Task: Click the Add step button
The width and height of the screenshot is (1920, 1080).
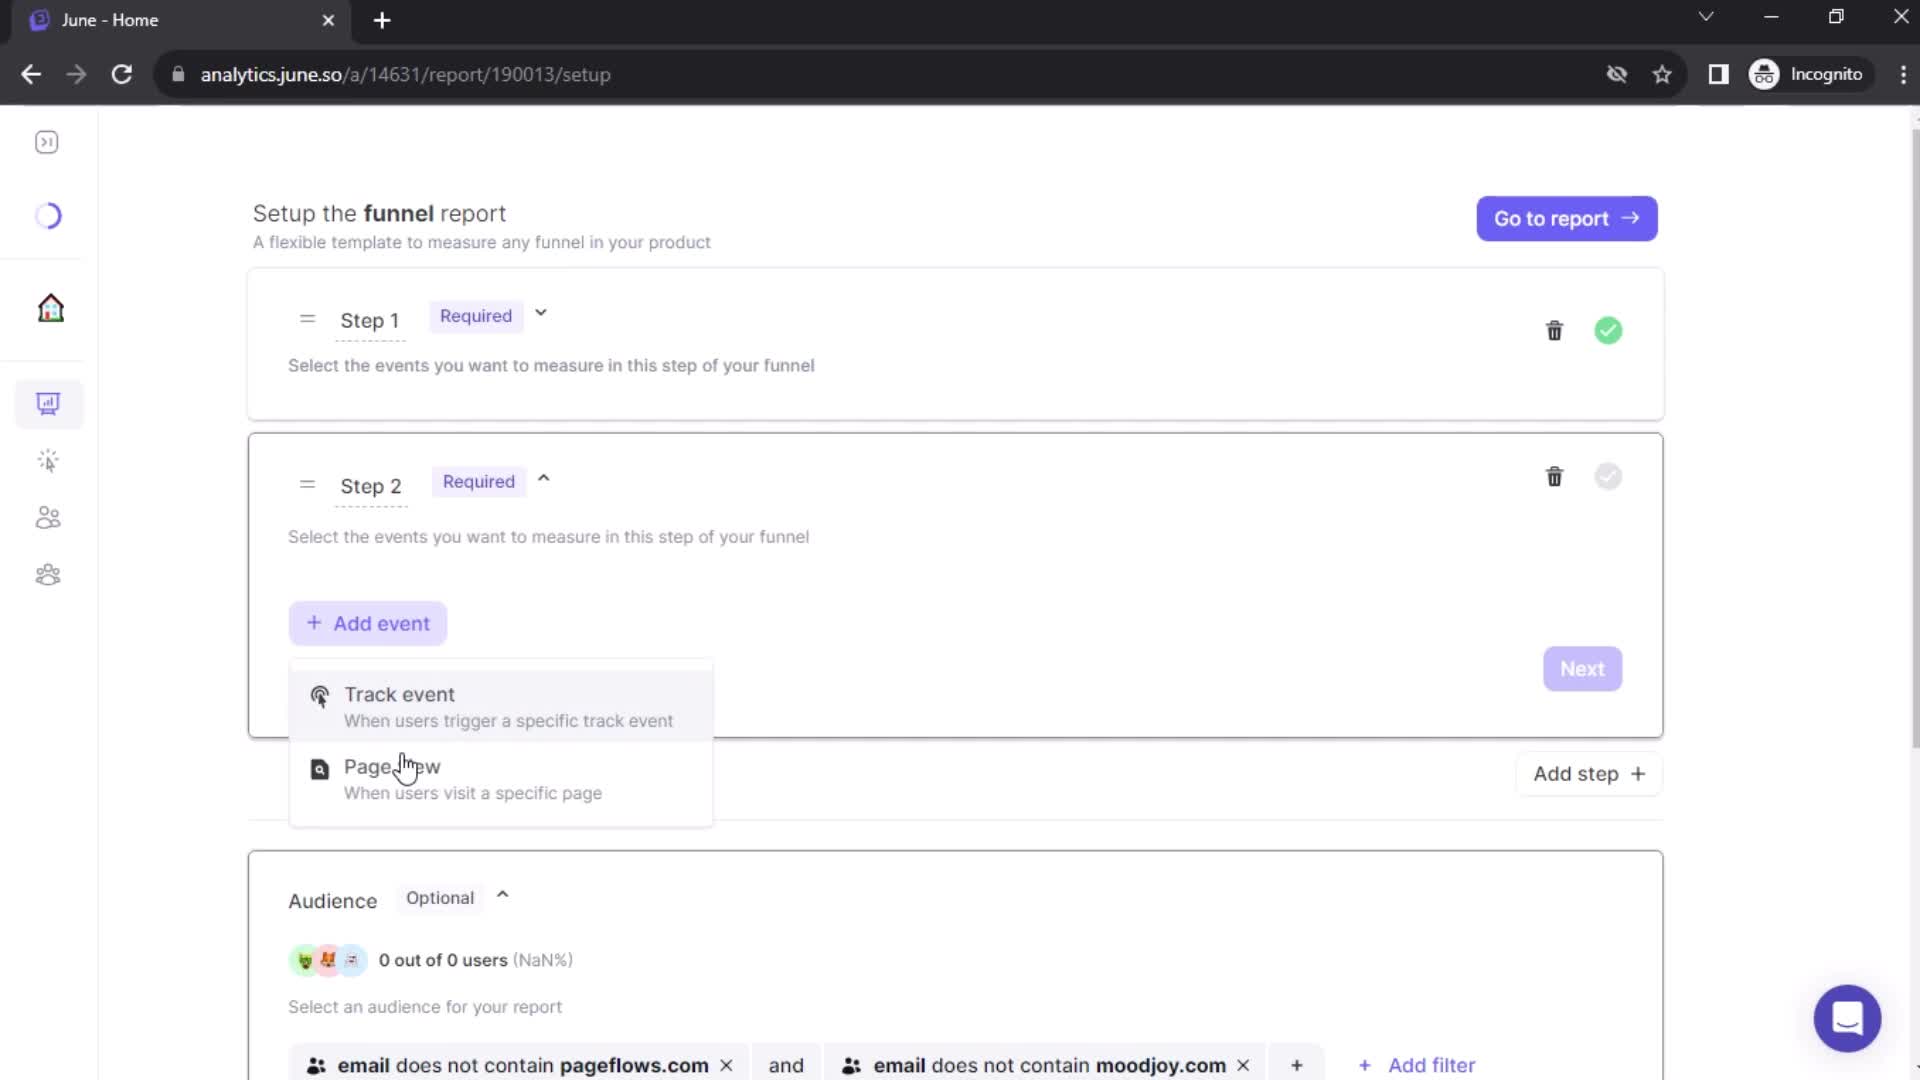Action: (1589, 773)
